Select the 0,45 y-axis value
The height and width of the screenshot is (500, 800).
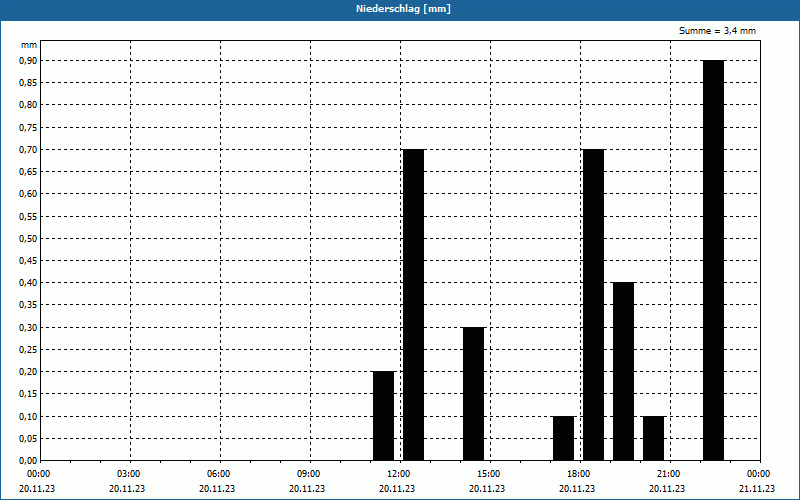point(28,261)
